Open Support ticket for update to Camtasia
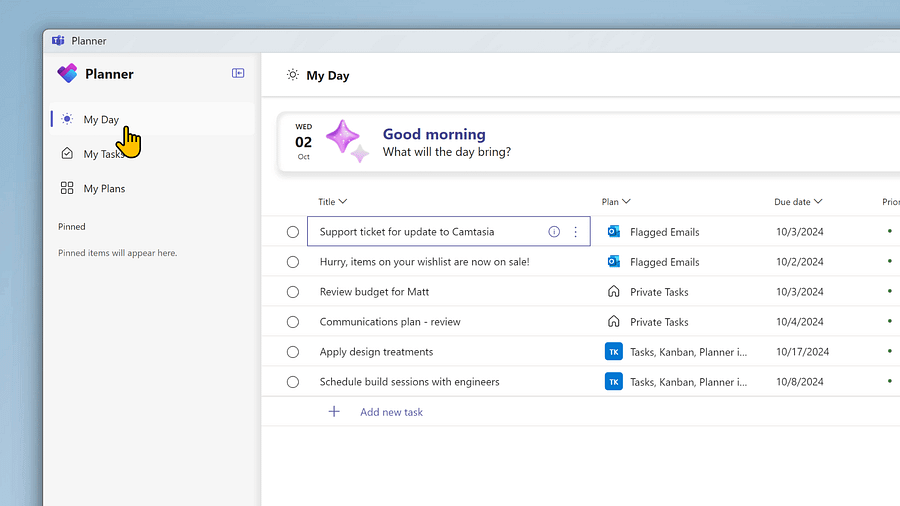This screenshot has height=506, width=900. tap(407, 232)
